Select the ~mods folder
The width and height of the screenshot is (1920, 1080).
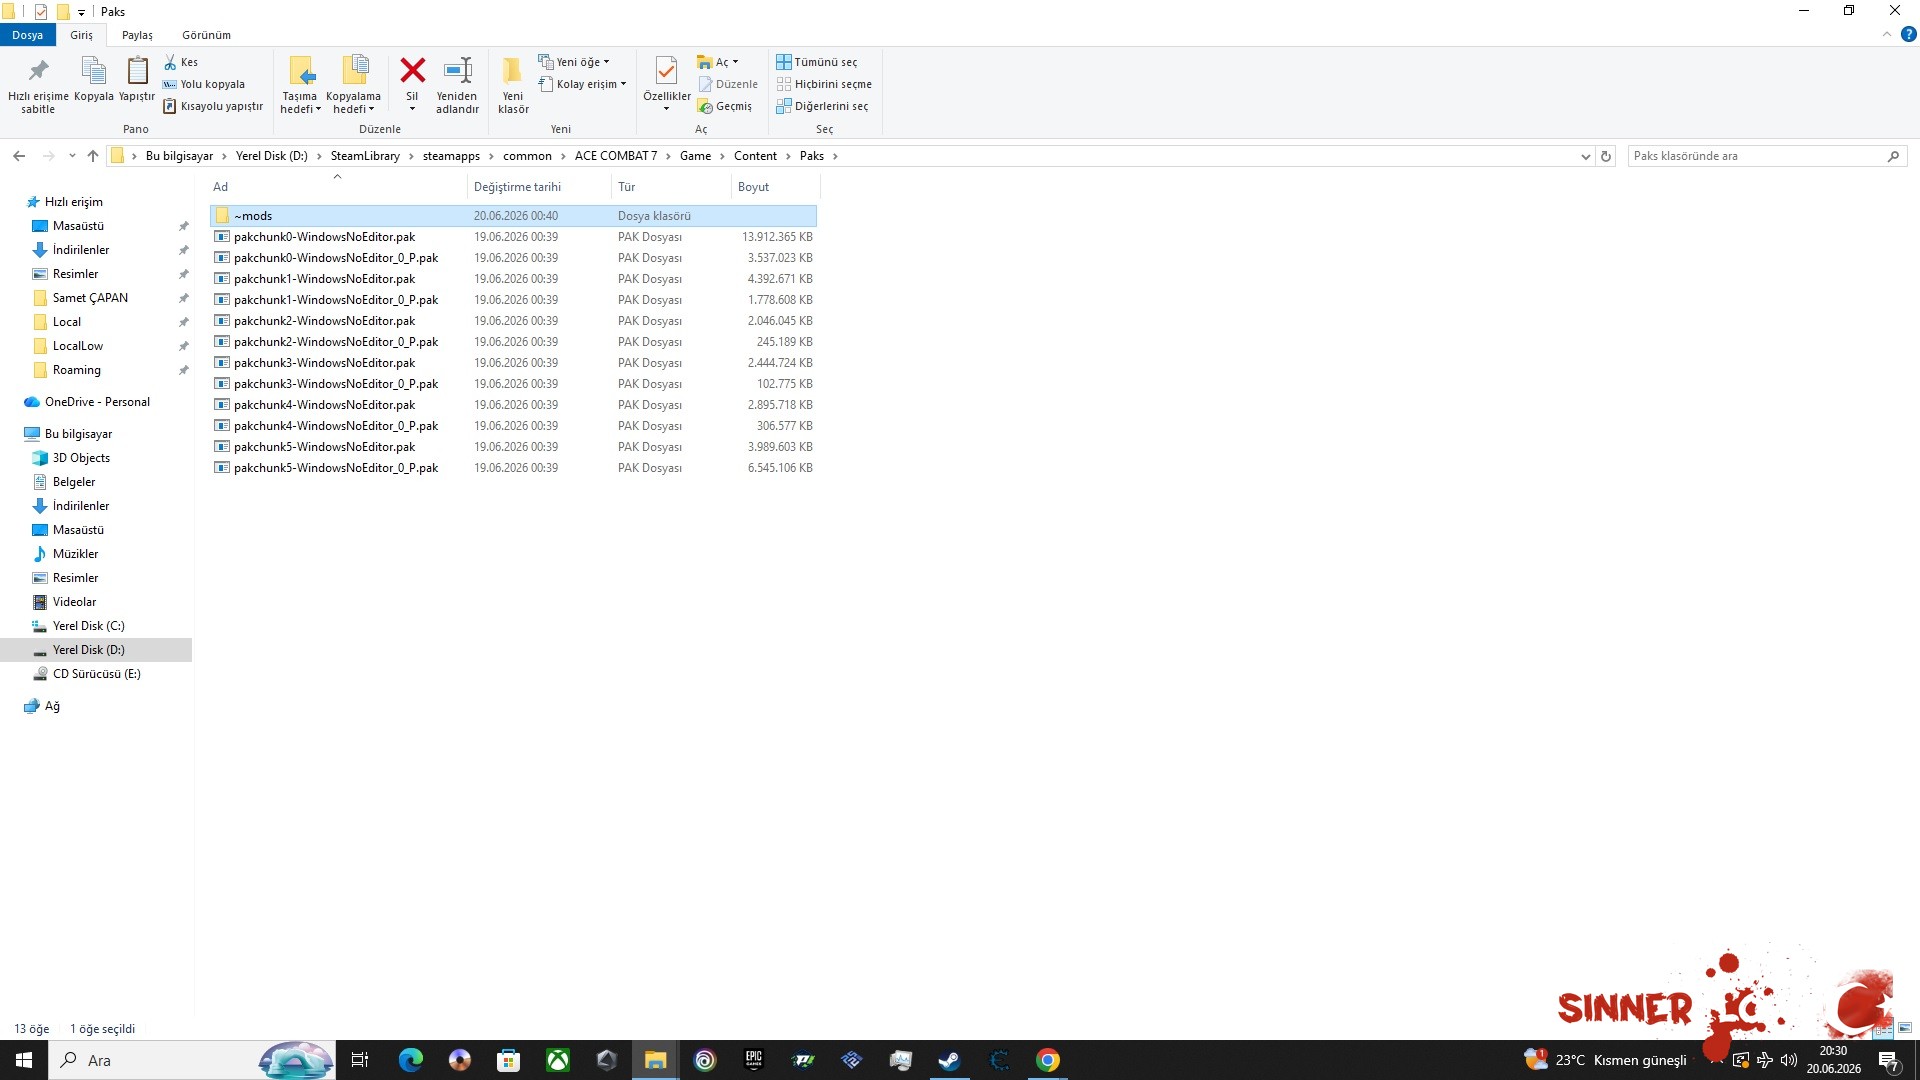tap(513, 216)
